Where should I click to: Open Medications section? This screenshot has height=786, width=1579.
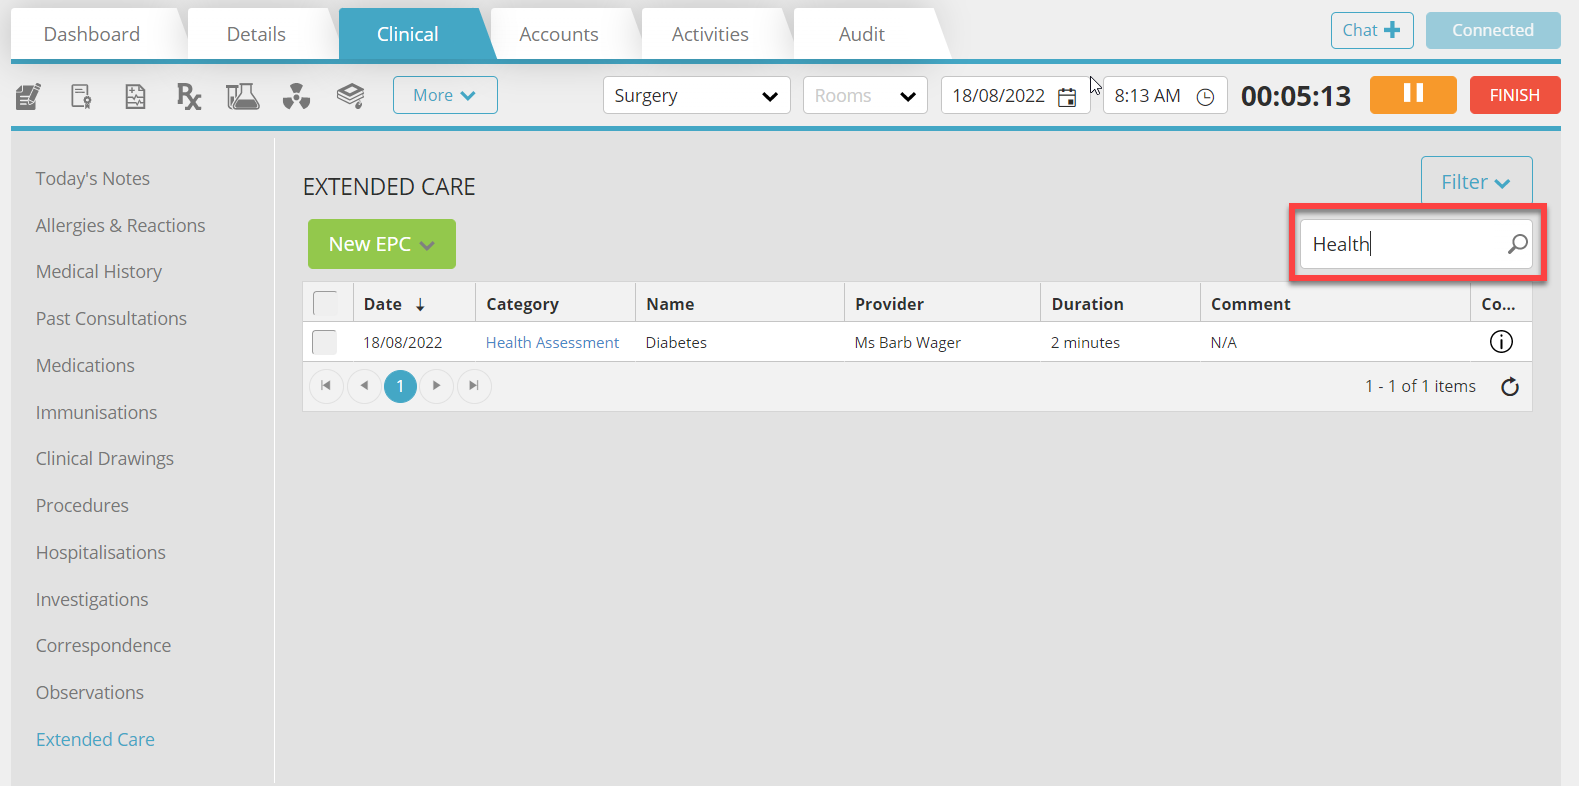tap(85, 365)
